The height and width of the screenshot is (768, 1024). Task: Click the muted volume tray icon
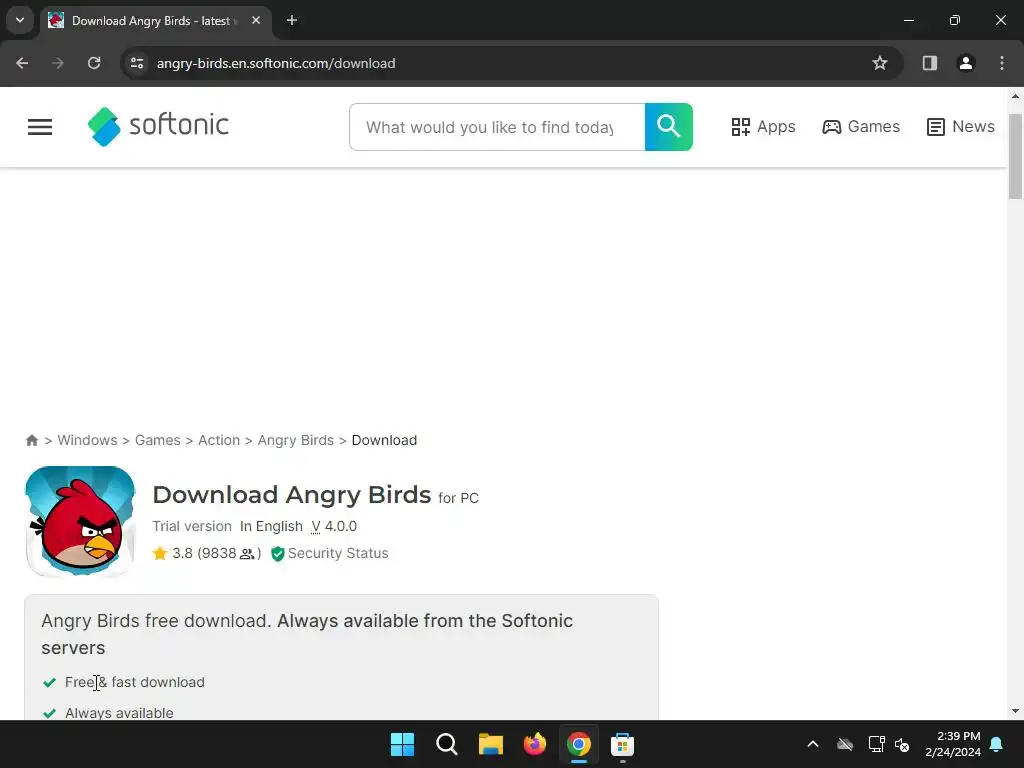(x=903, y=744)
